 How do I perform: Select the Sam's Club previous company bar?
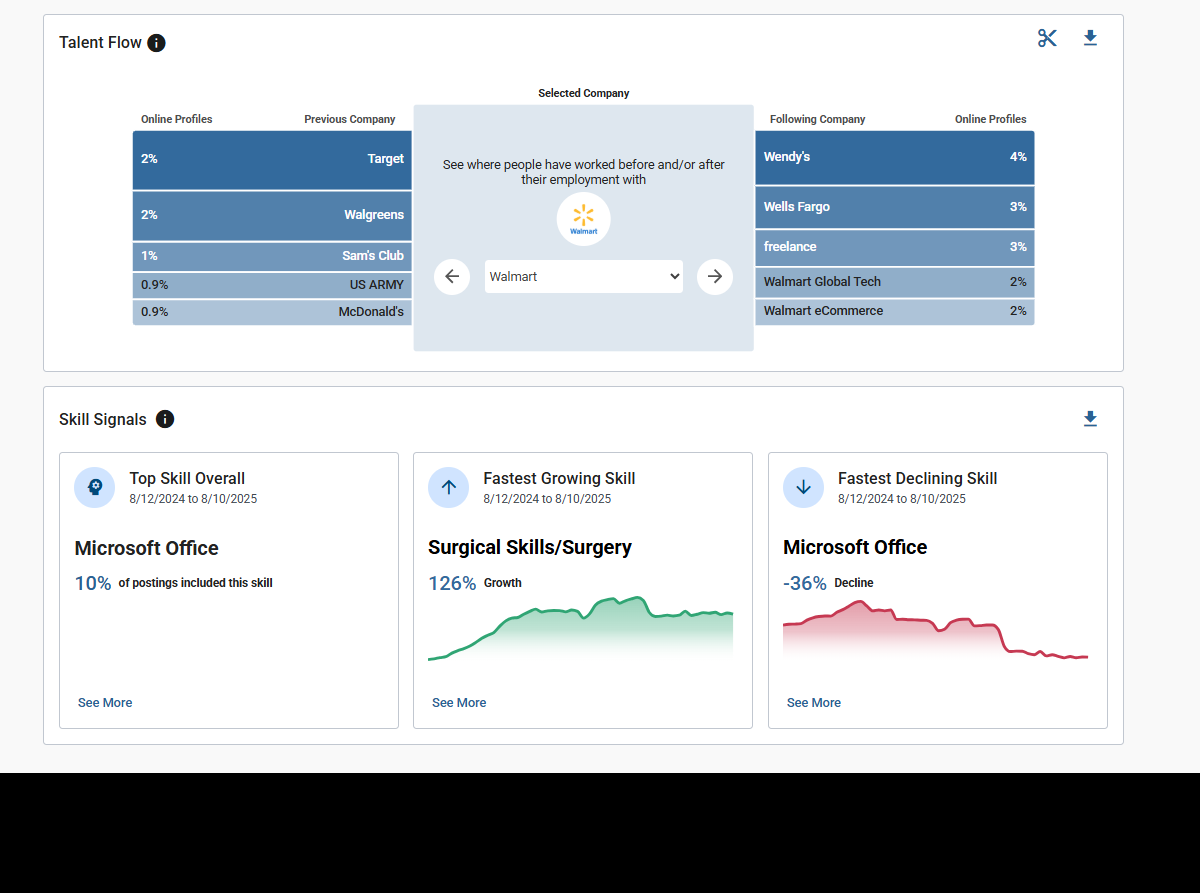pyautogui.click(x=272, y=256)
